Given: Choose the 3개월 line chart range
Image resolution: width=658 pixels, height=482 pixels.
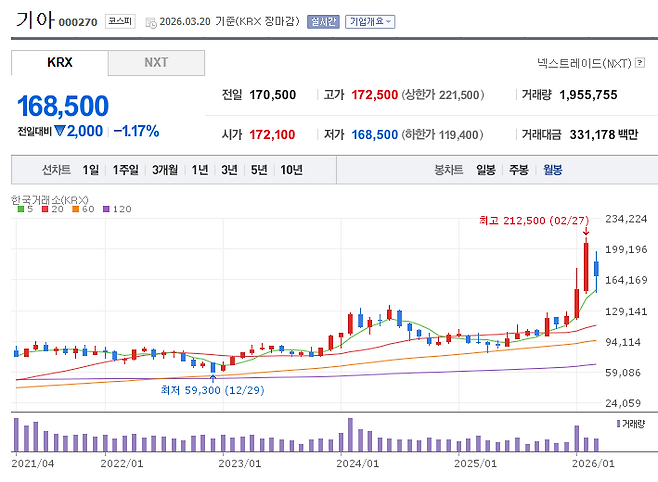Looking at the screenshot, I should (166, 170).
